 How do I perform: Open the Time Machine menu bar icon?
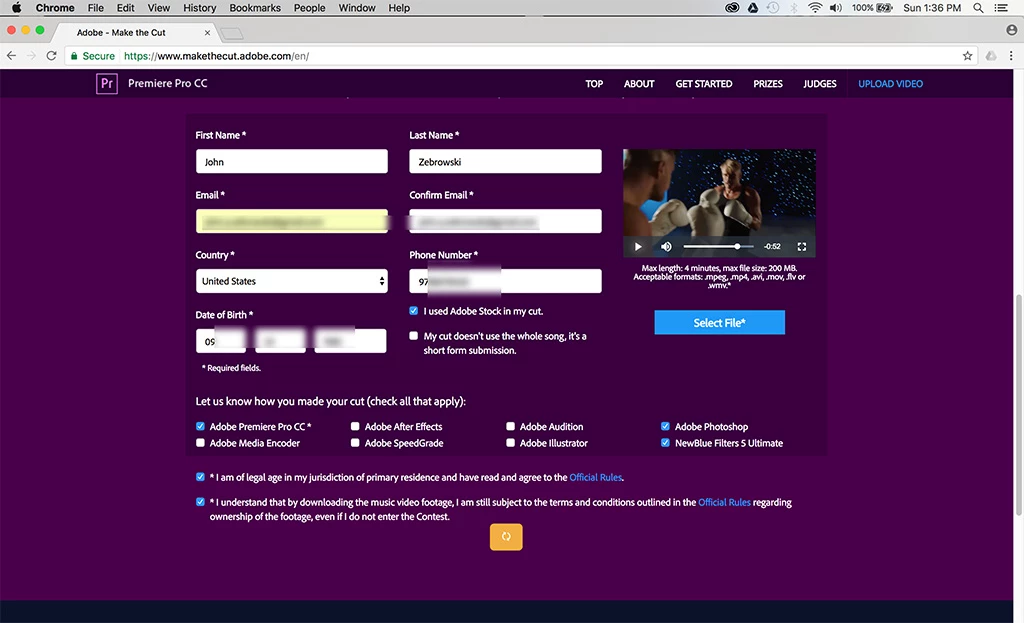coord(773,8)
